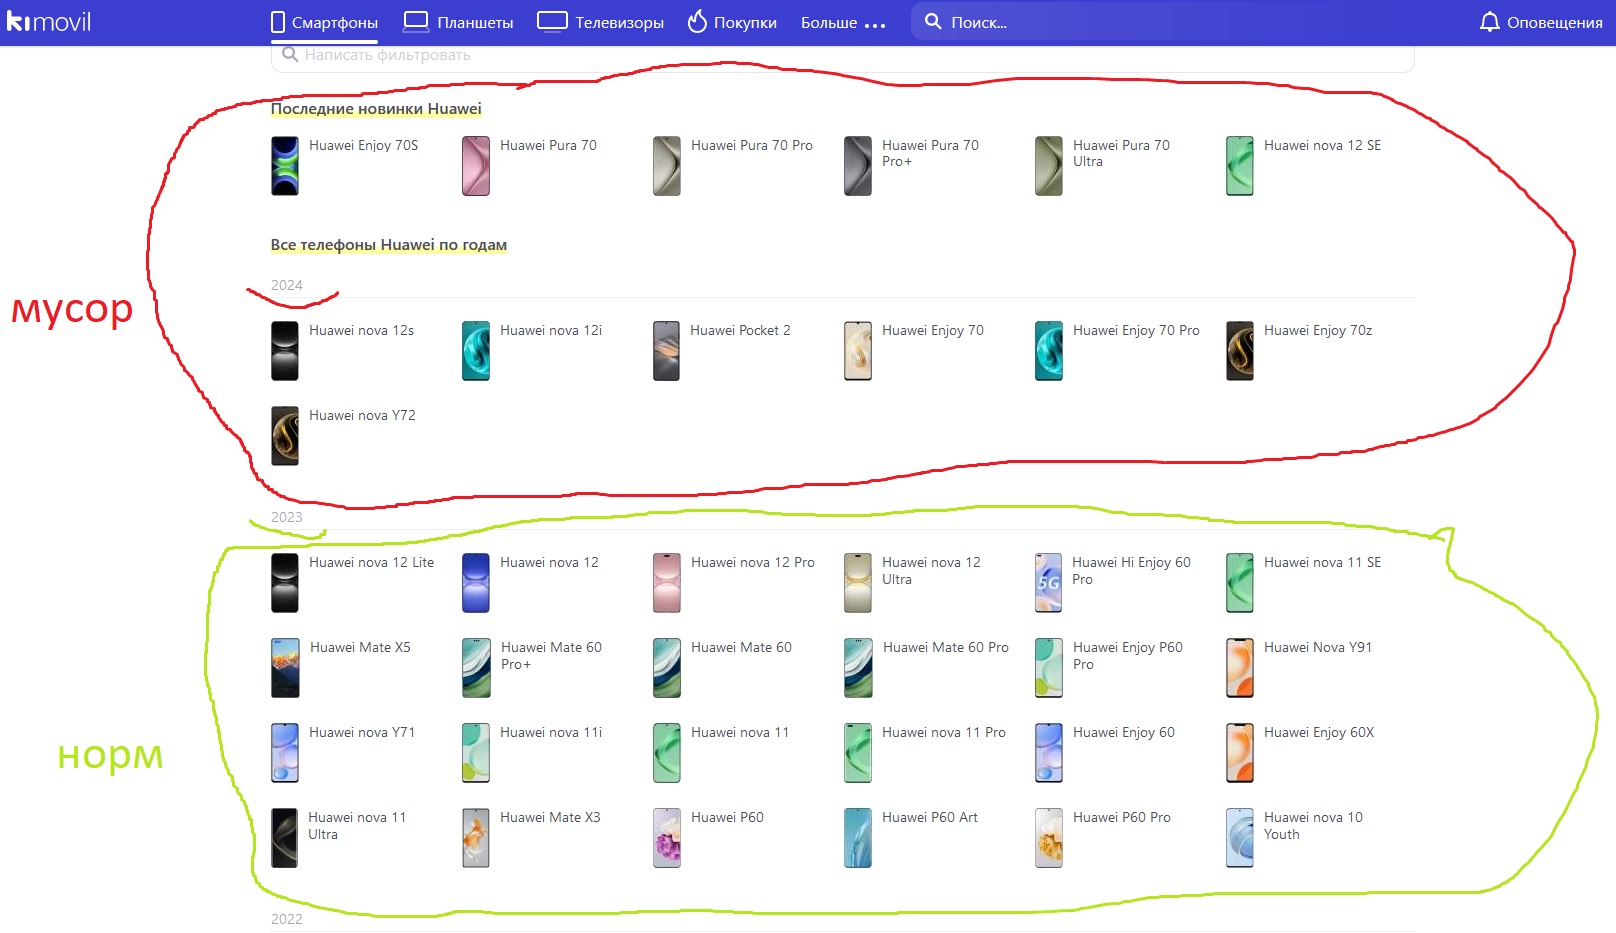Click the Поиск search field
This screenshot has width=1616, height=933.
[1180, 22]
